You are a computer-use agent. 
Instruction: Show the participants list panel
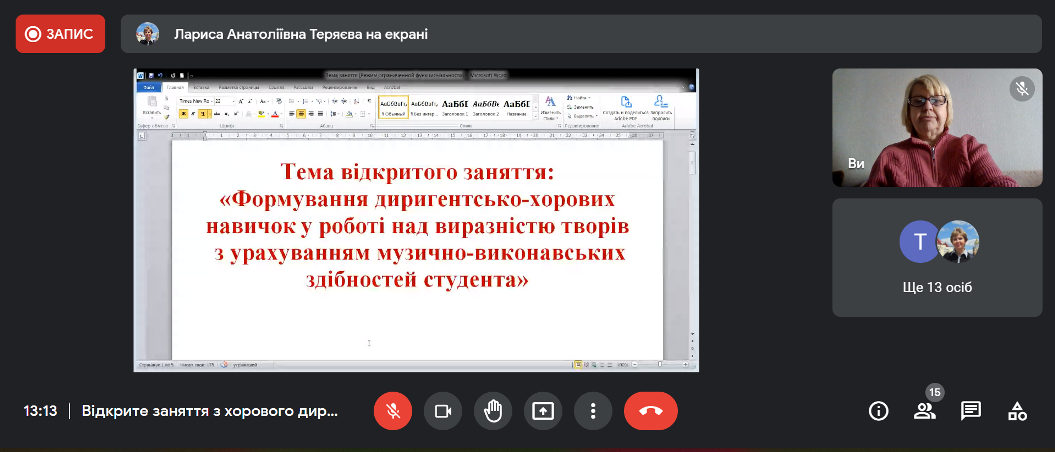point(924,411)
